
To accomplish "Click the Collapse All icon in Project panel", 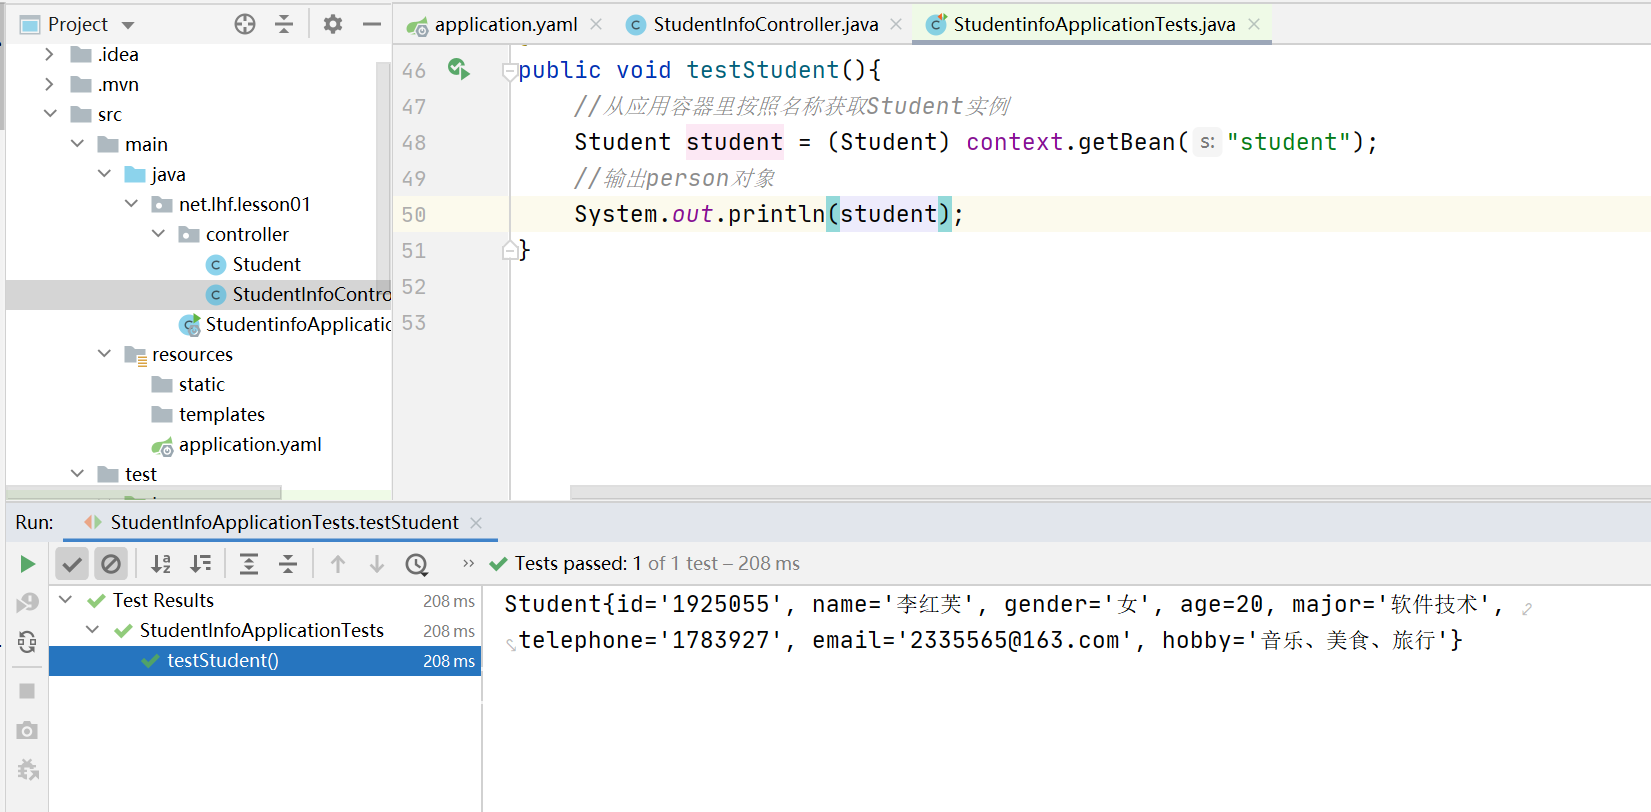I will (x=284, y=24).
